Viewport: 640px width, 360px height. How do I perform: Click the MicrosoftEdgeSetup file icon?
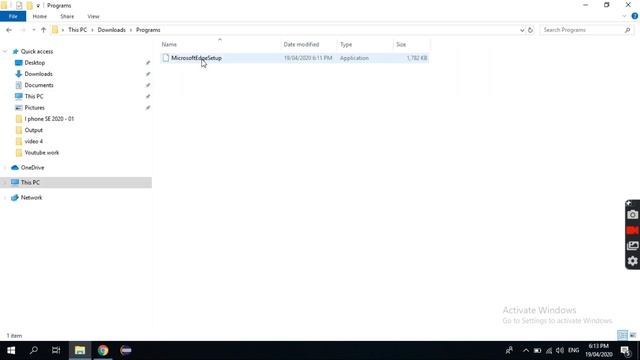(x=165, y=58)
